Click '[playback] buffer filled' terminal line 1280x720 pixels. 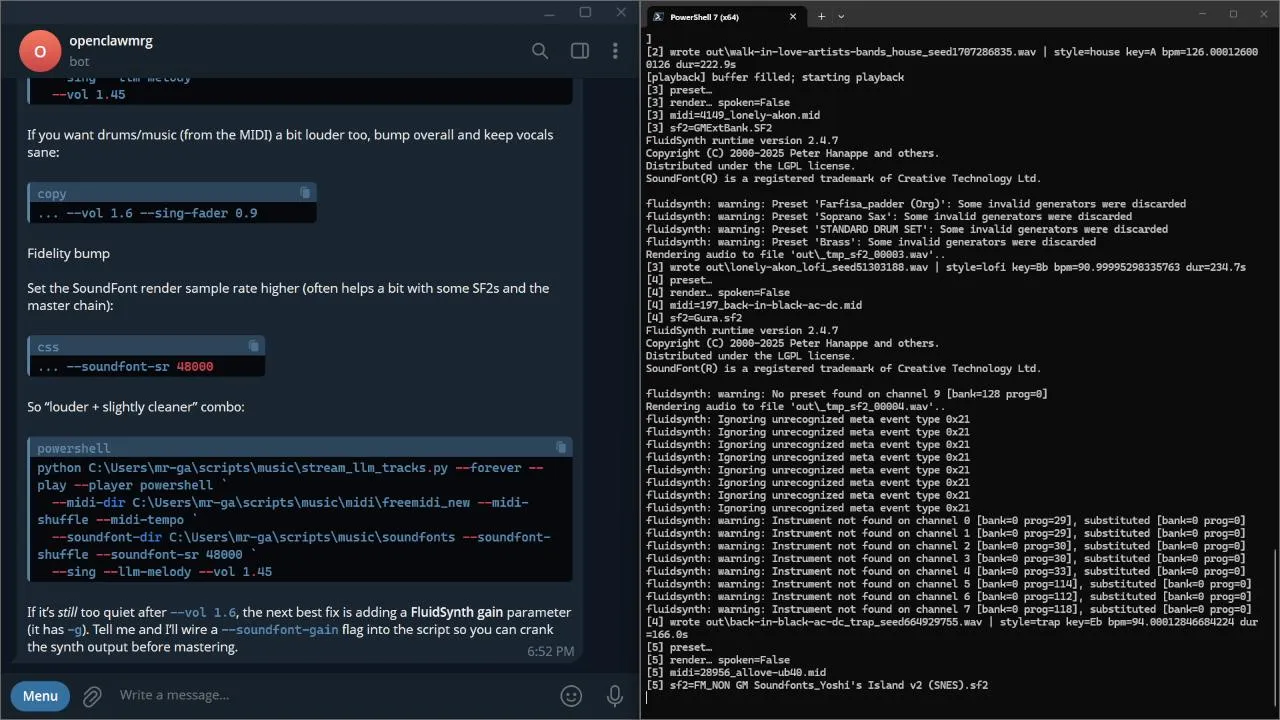click(775, 77)
